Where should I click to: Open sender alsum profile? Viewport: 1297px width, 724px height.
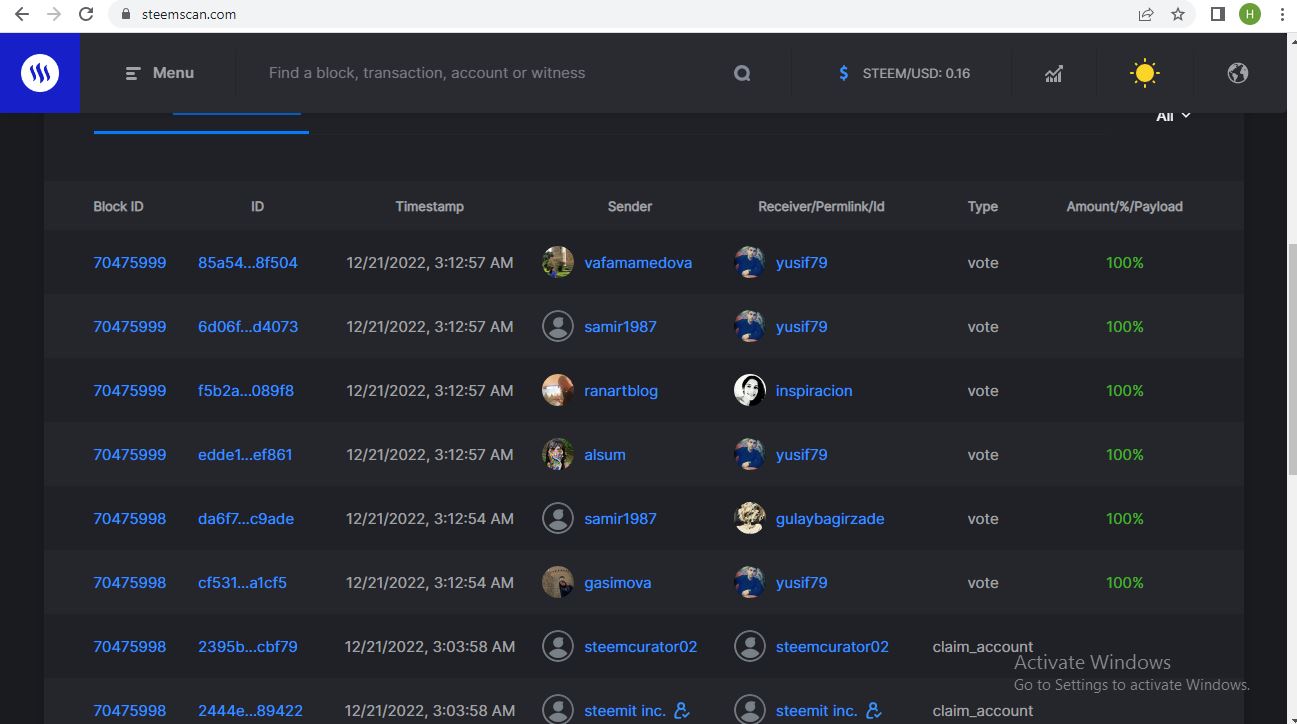click(x=605, y=455)
